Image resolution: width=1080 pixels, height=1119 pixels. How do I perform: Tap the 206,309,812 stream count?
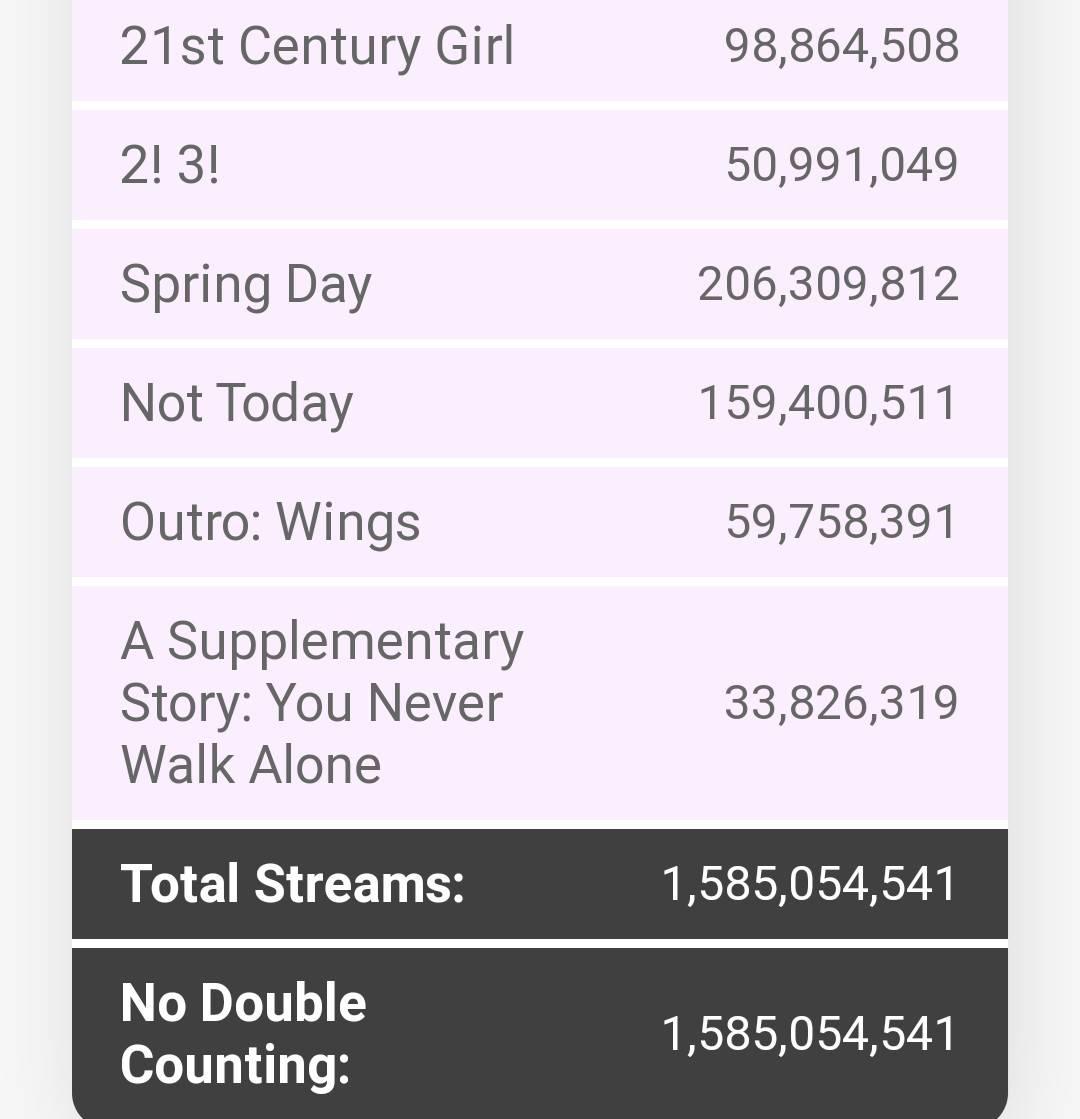click(x=828, y=284)
